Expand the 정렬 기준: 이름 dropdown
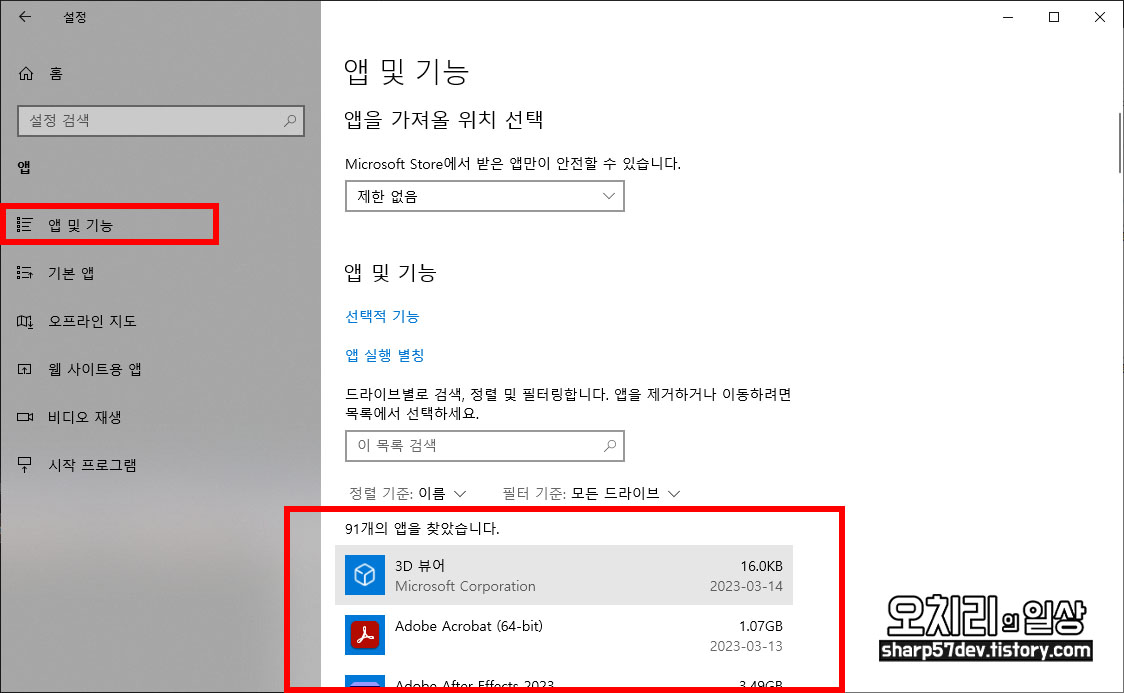The height and width of the screenshot is (693, 1124). [x=407, y=494]
